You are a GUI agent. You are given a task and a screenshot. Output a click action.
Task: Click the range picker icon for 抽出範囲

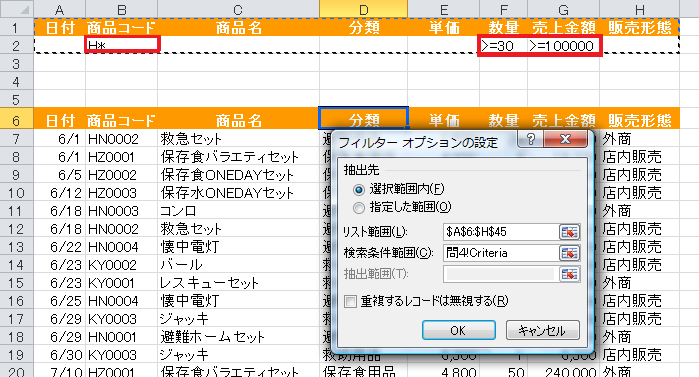(569, 274)
